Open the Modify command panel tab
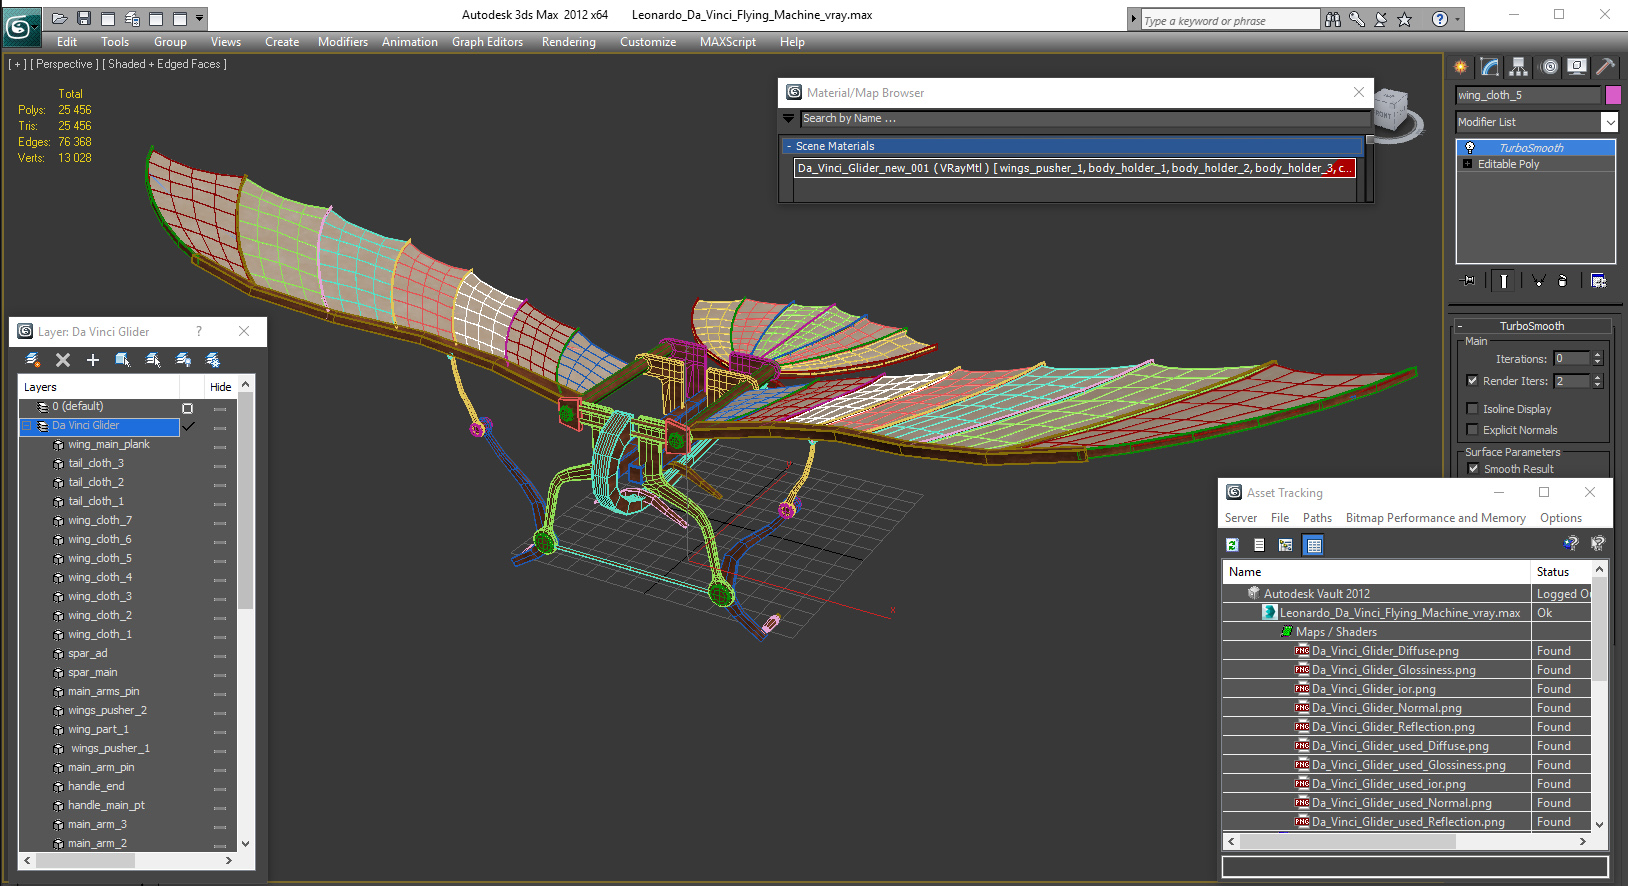This screenshot has width=1628, height=886. [x=1490, y=67]
